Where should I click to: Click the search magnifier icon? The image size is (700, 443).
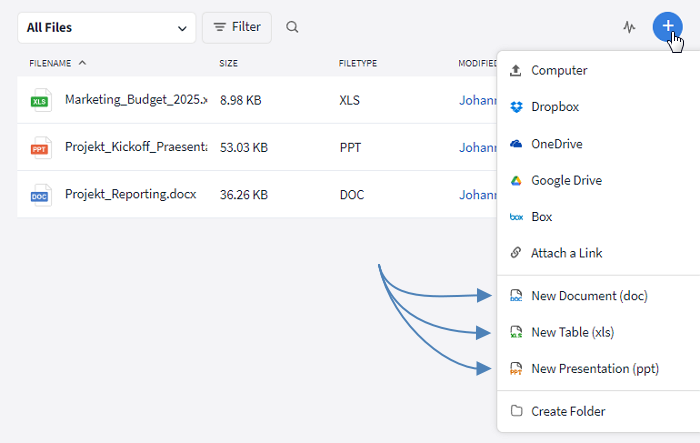[292, 28]
